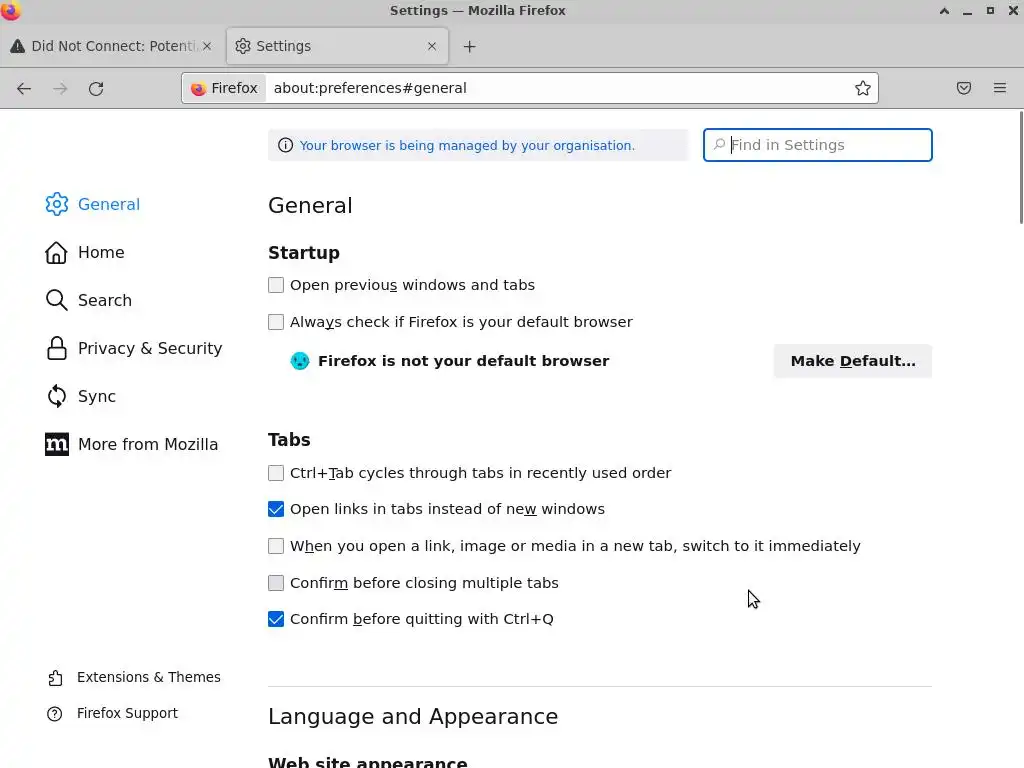Click the Firefox identity icon in the address bar
The image size is (1024, 768).
pos(224,88)
